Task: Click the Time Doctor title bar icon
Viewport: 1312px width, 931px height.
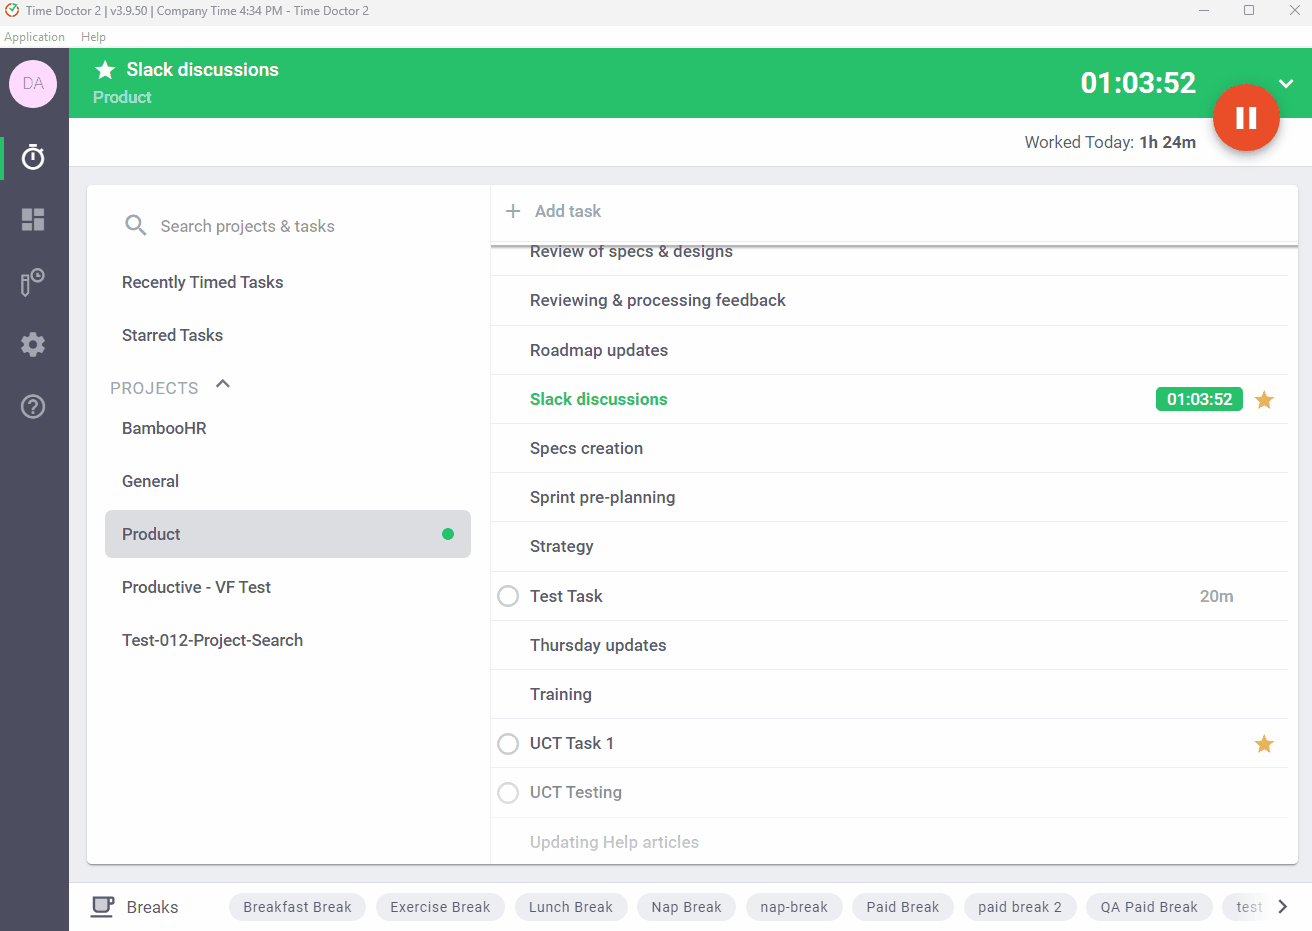Action: click(x=12, y=10)
